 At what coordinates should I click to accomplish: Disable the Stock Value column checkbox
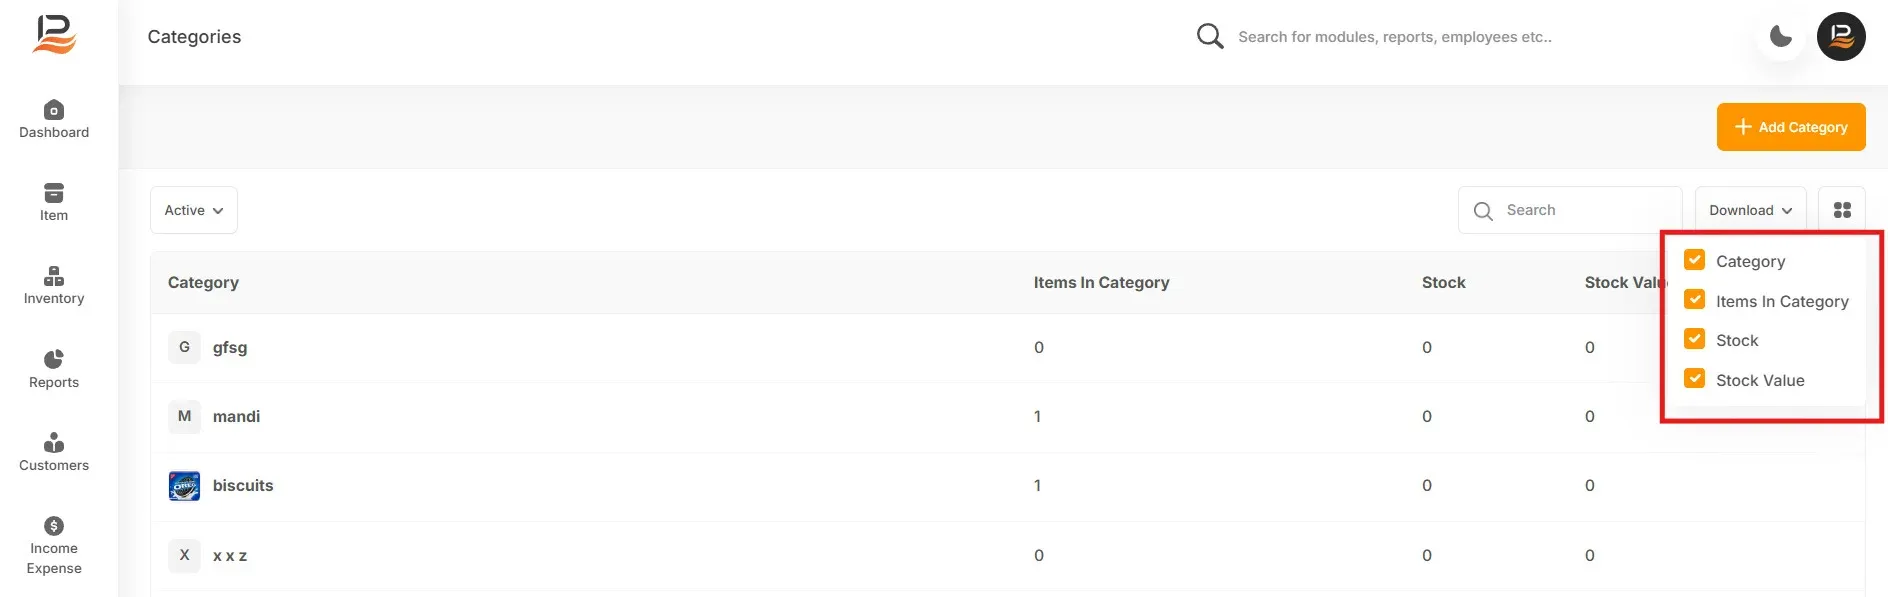[x=1694, y=379]
